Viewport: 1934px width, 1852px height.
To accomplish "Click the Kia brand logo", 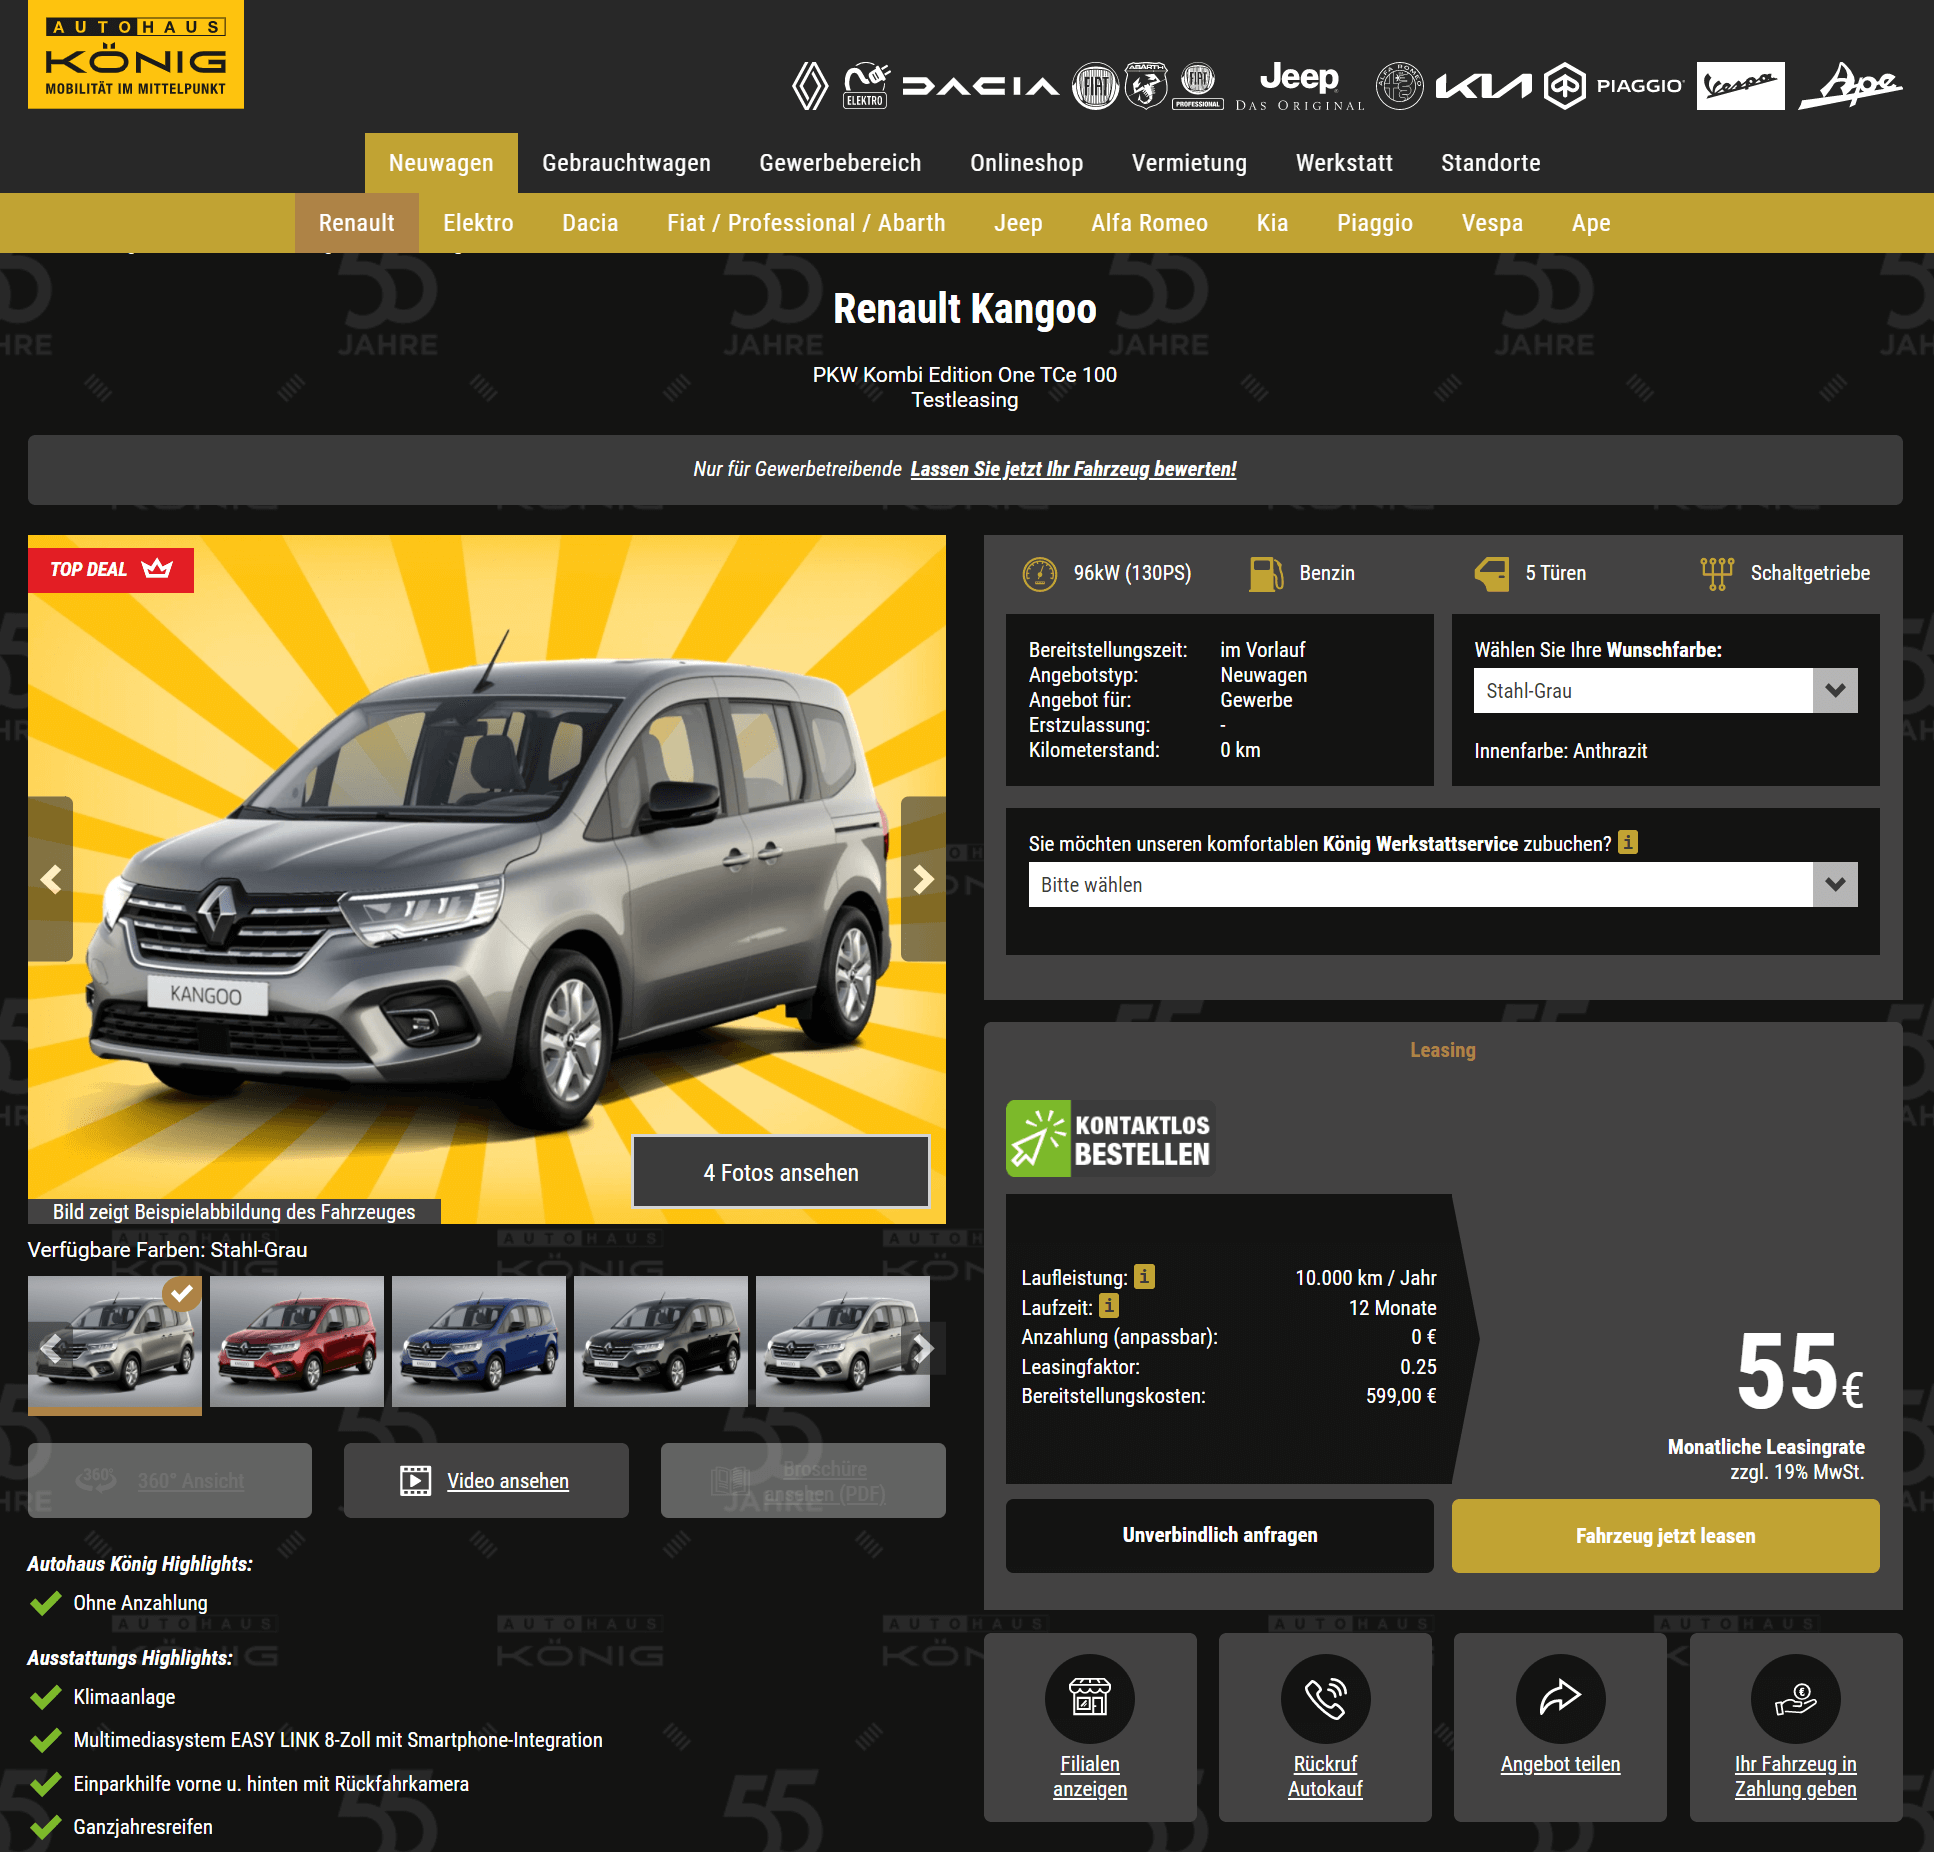I will click(x=1483, y=87).
